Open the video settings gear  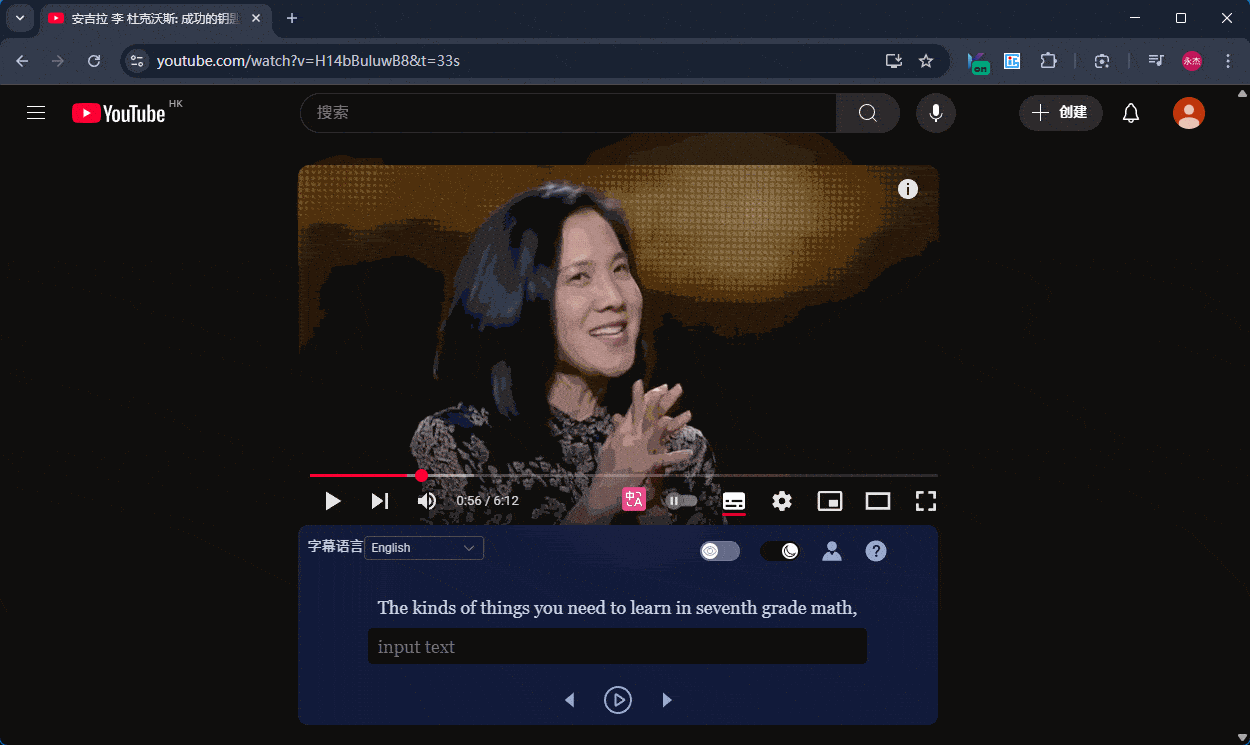[782, 501]
